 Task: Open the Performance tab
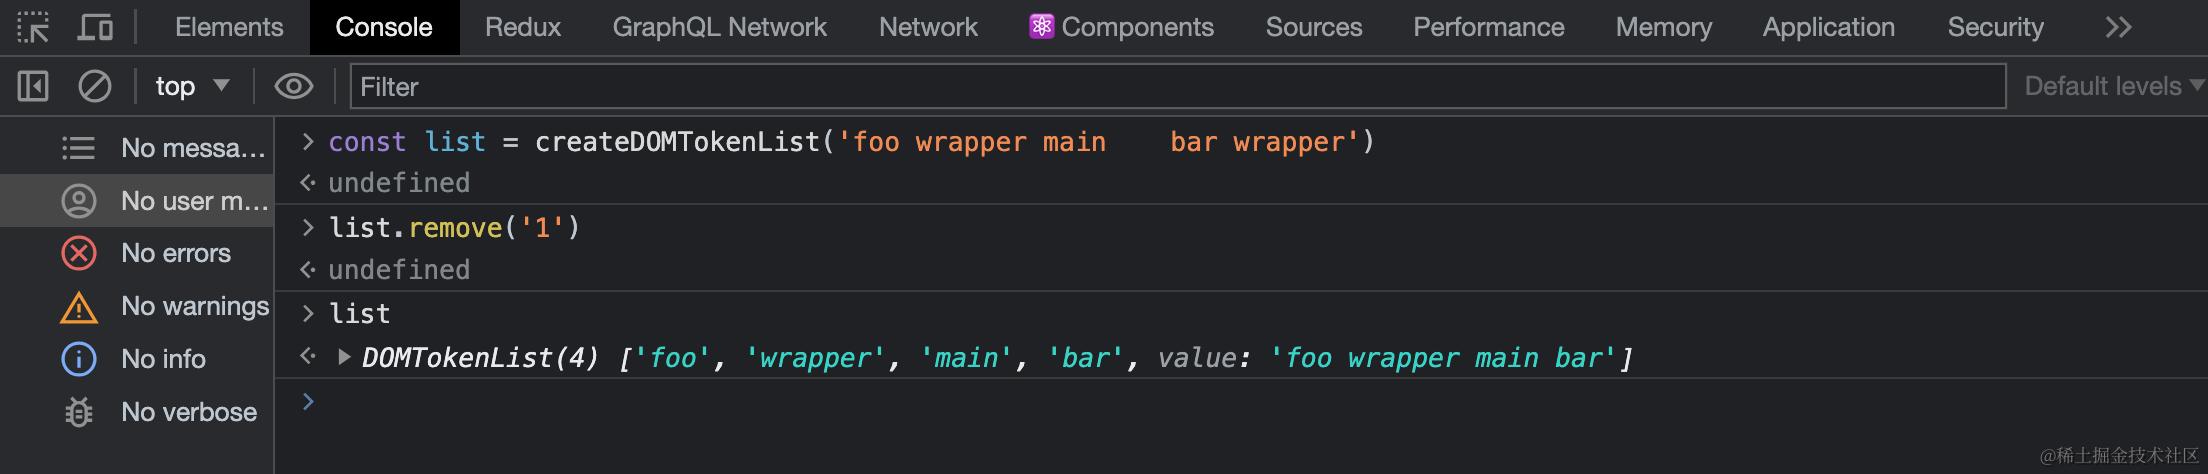pyautogui.click(x=1488, y=27)
